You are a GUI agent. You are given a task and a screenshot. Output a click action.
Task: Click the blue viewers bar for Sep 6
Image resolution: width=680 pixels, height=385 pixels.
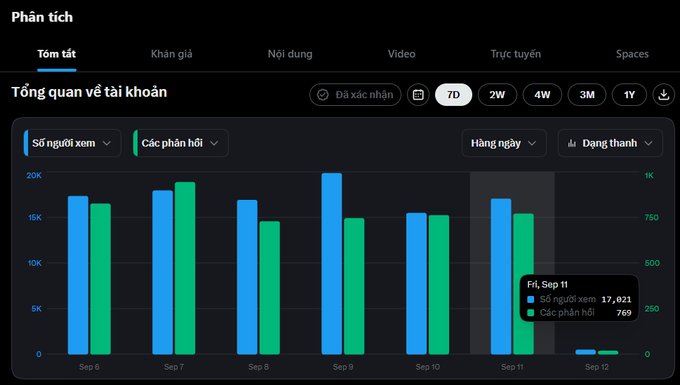click(78, 275)
